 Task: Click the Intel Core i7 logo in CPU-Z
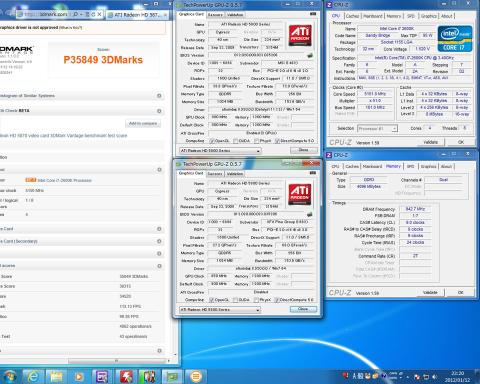click(x=455, y=39)
